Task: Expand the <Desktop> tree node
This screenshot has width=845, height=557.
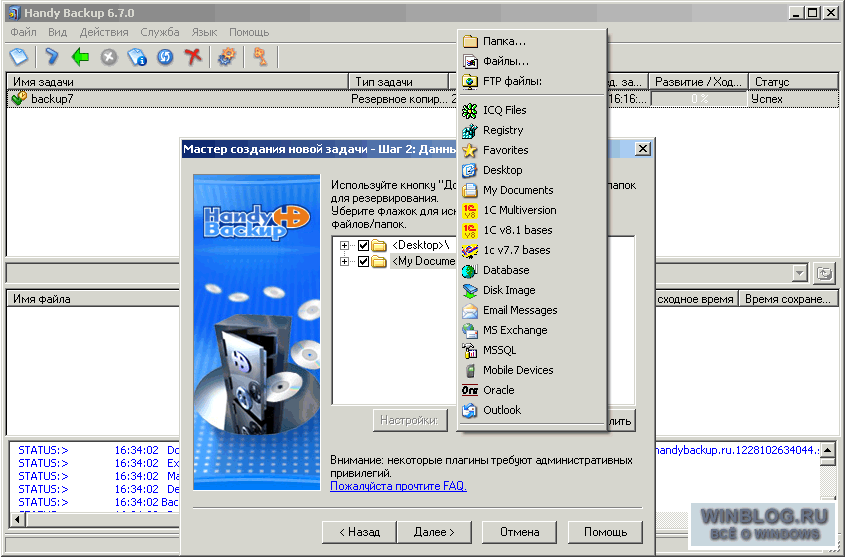Action: (344, 246)
